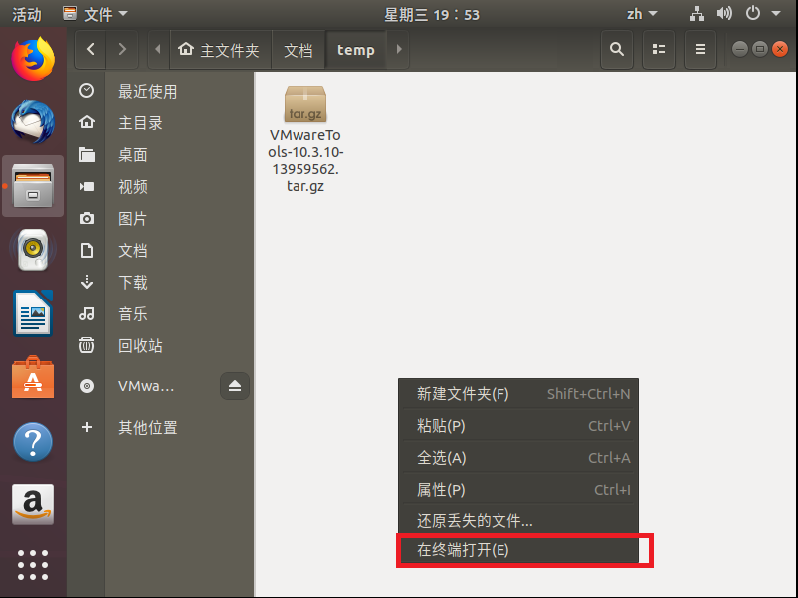Choose 新建文件夹 from context menu
Image resolution: width=798 pixels, height=598 pixels.
coord(462,394)
